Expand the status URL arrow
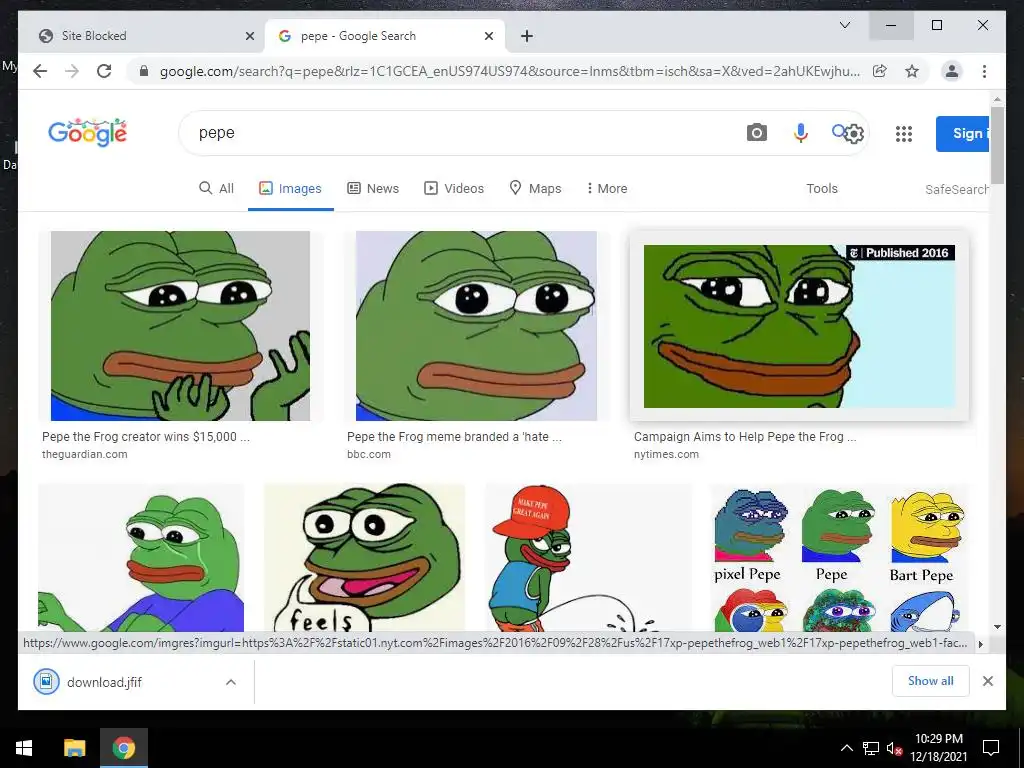Viewport: 1024px width, 768px height. pos(980,644)
